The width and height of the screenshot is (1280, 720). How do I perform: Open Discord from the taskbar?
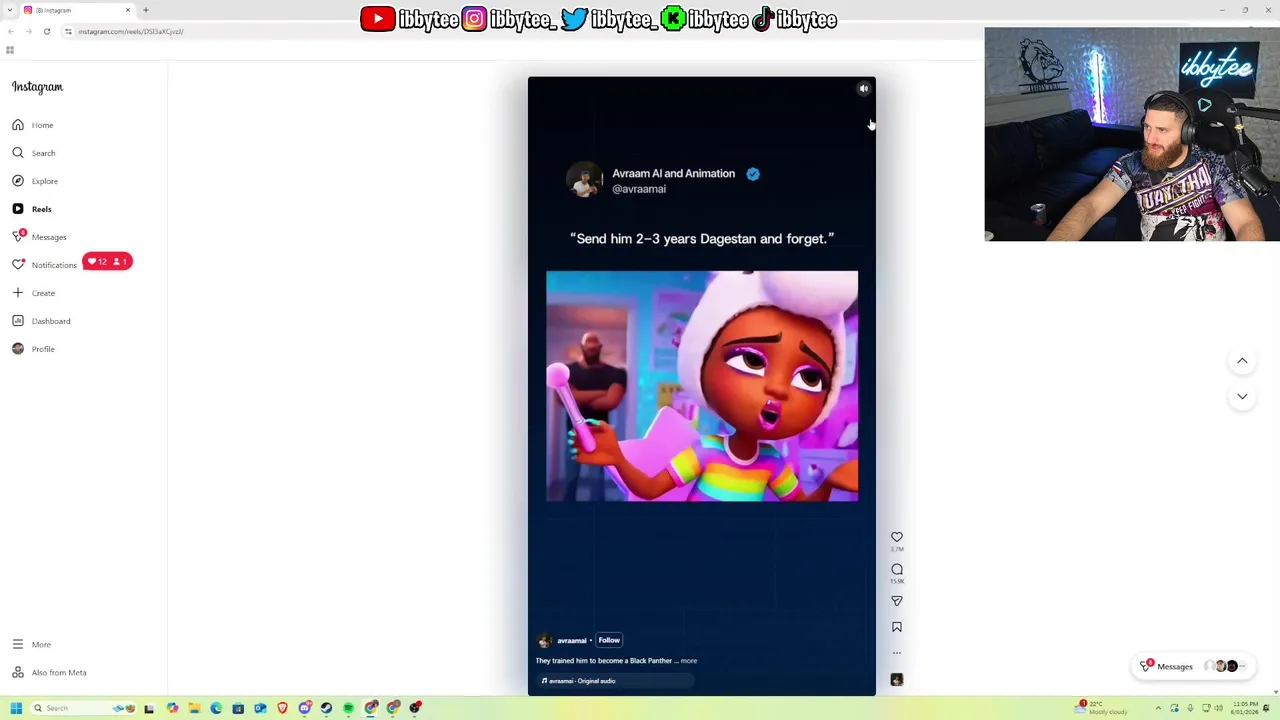[x=305, y=708]
